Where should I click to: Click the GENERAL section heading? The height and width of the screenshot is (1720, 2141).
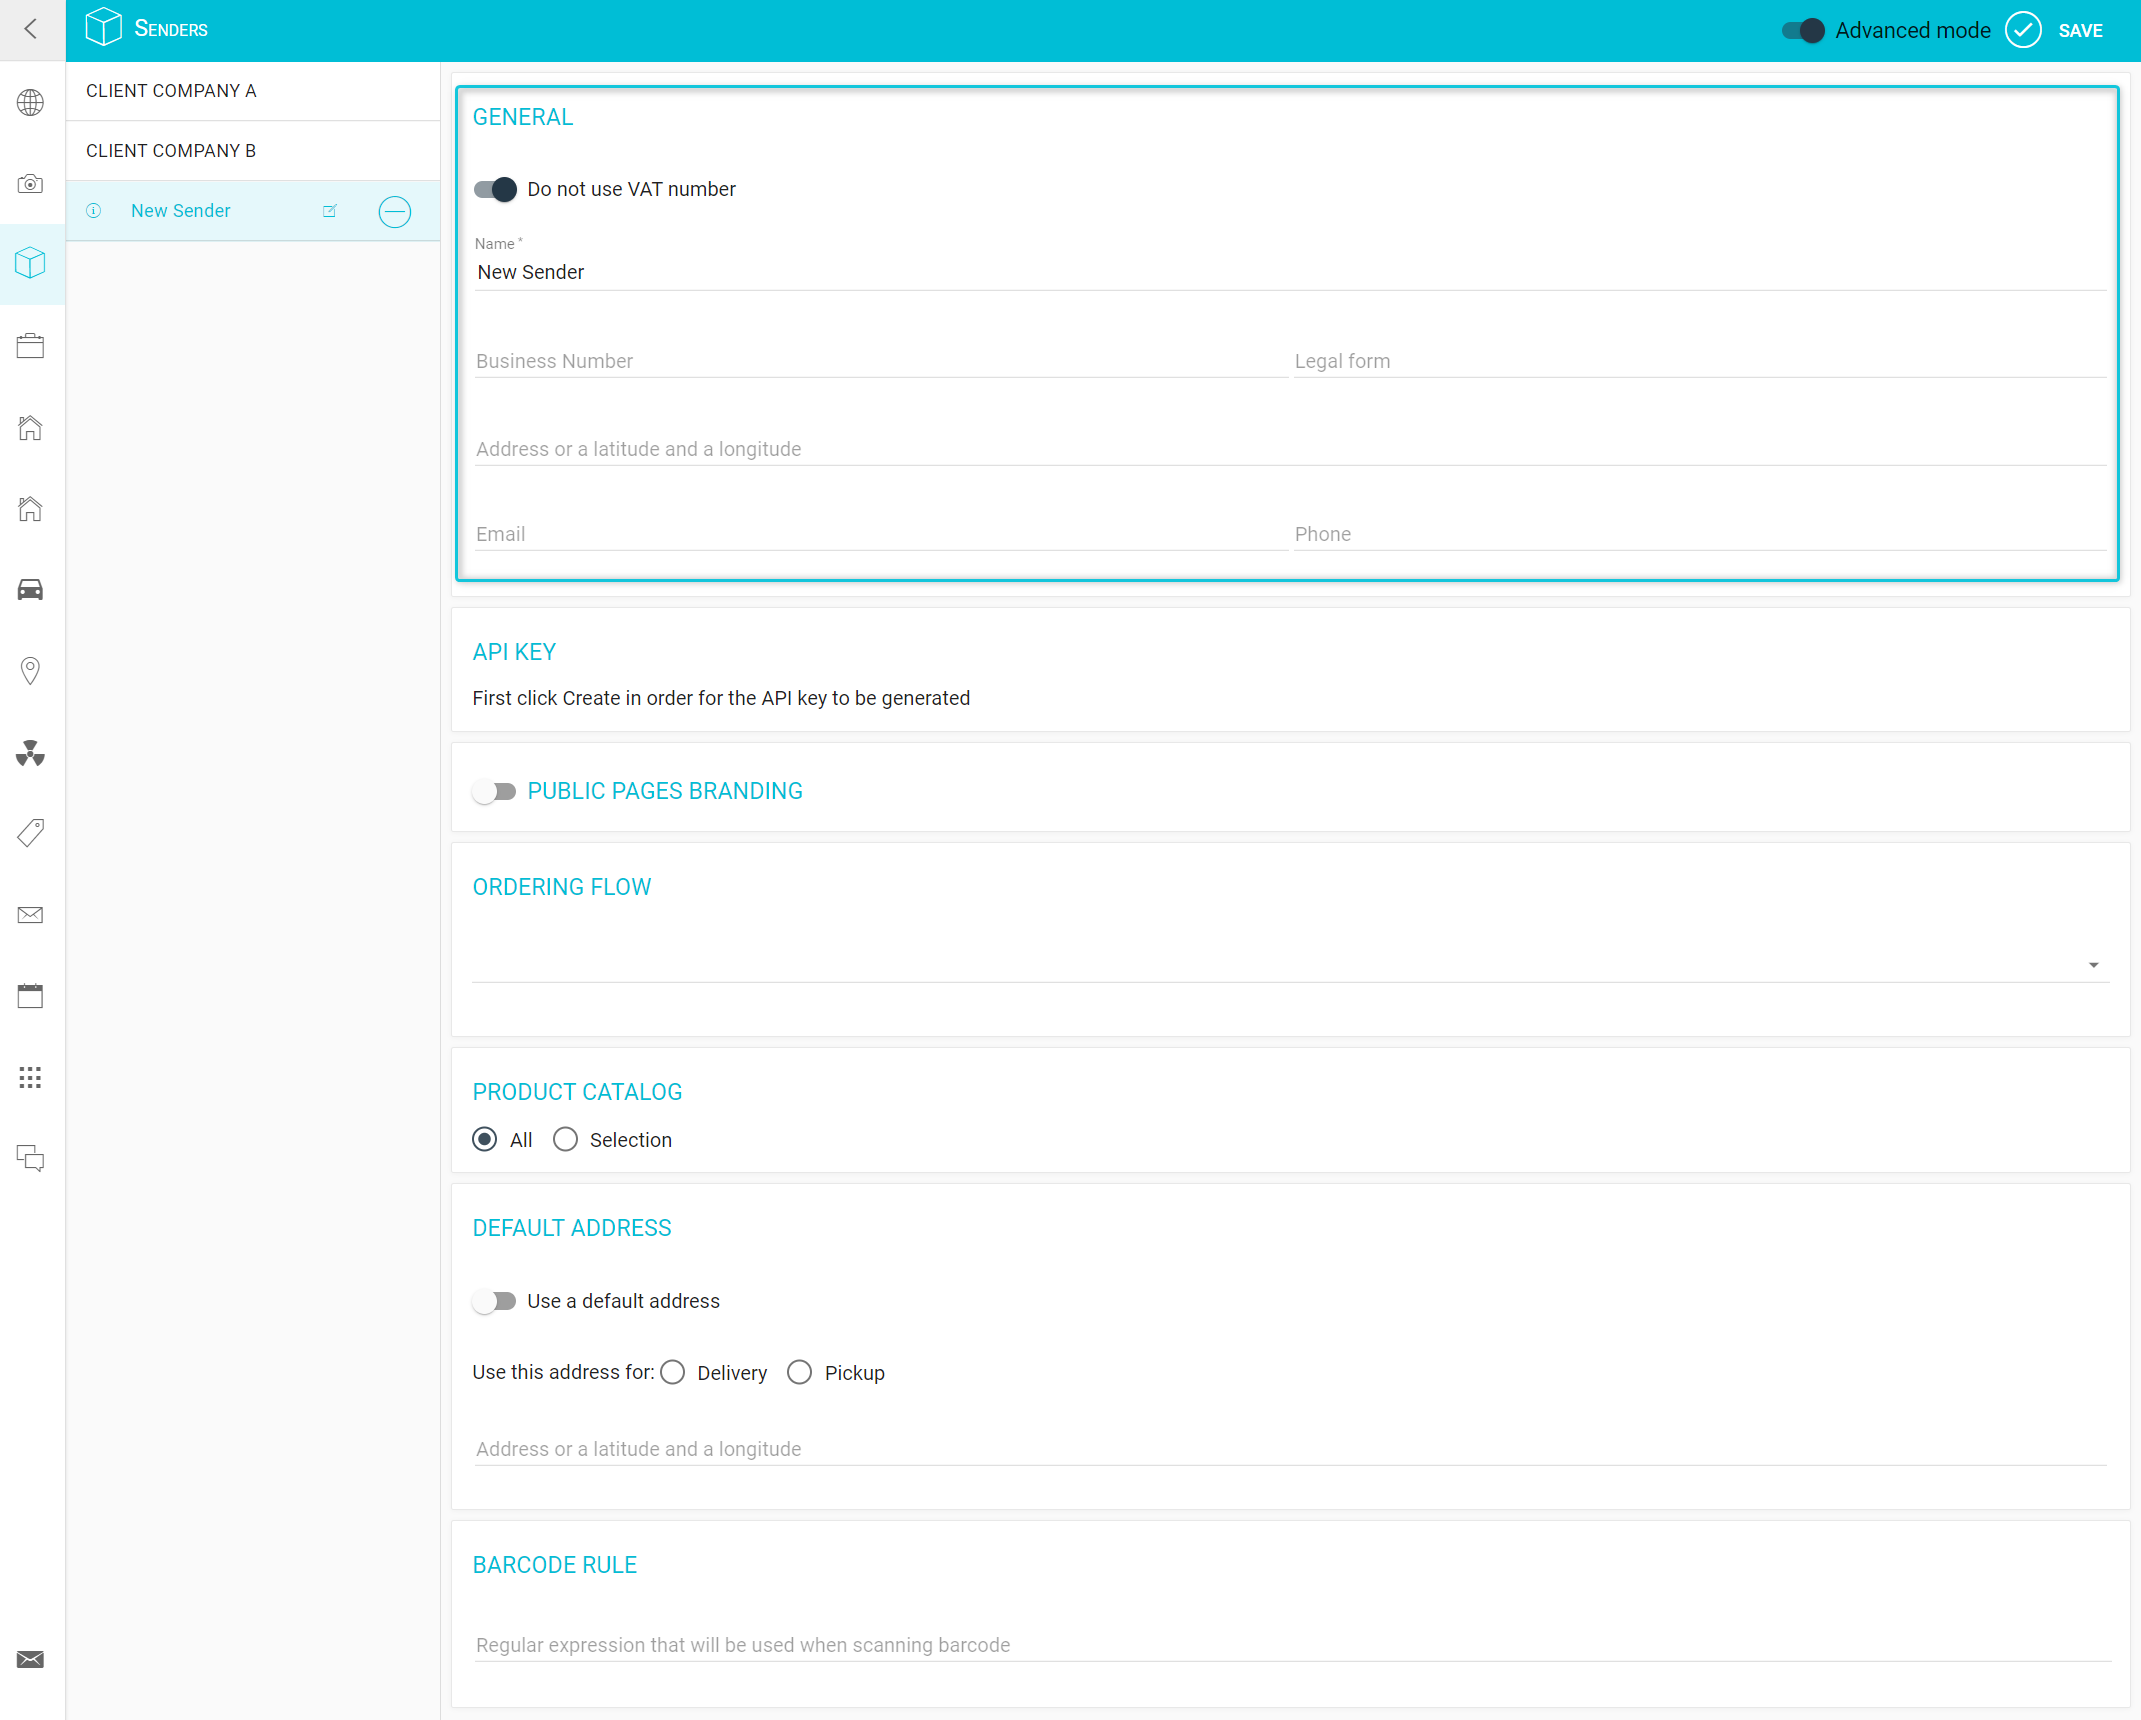tap(523, 118)
